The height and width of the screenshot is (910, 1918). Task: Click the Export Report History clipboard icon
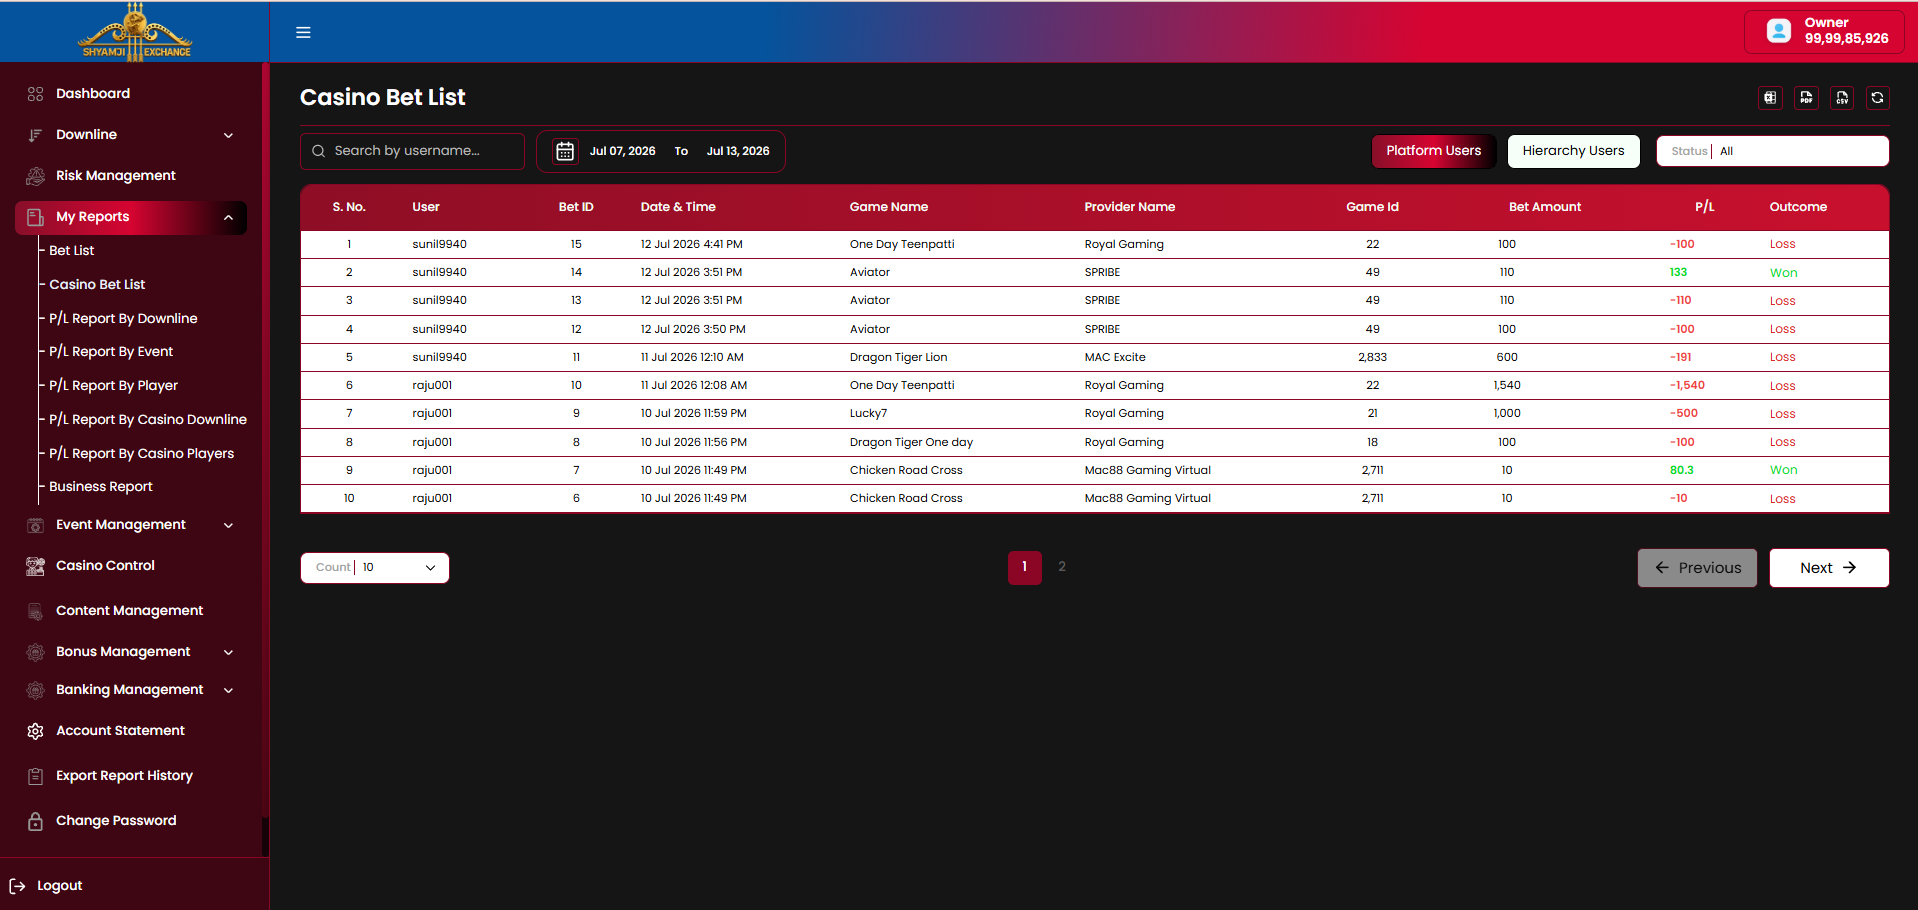(x=35, y=776)
